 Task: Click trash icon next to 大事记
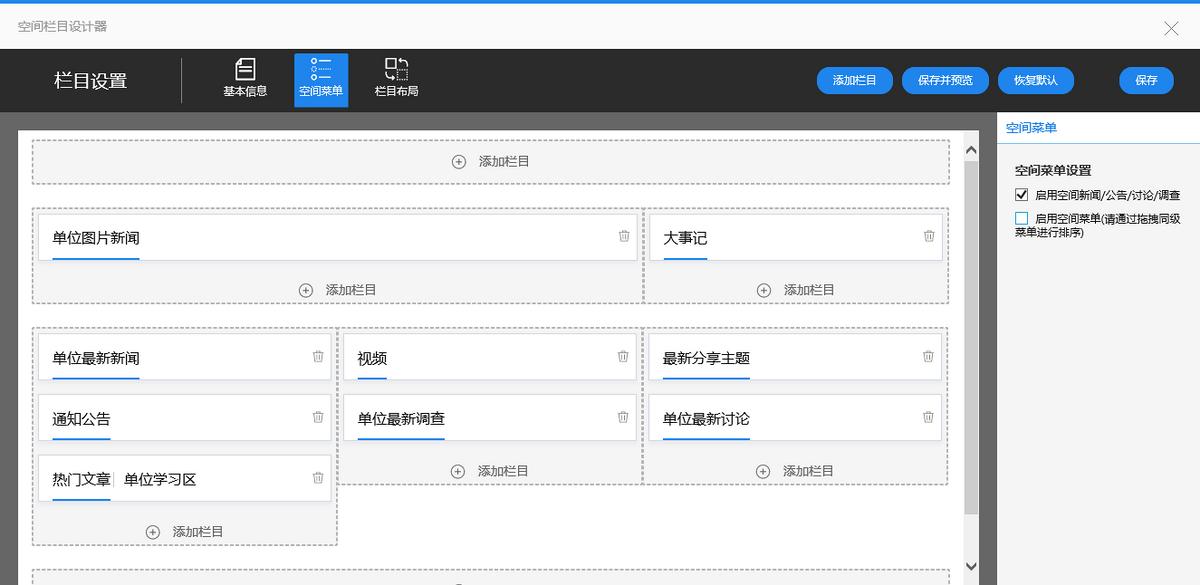pyautogui.click(x=929, y=236)
